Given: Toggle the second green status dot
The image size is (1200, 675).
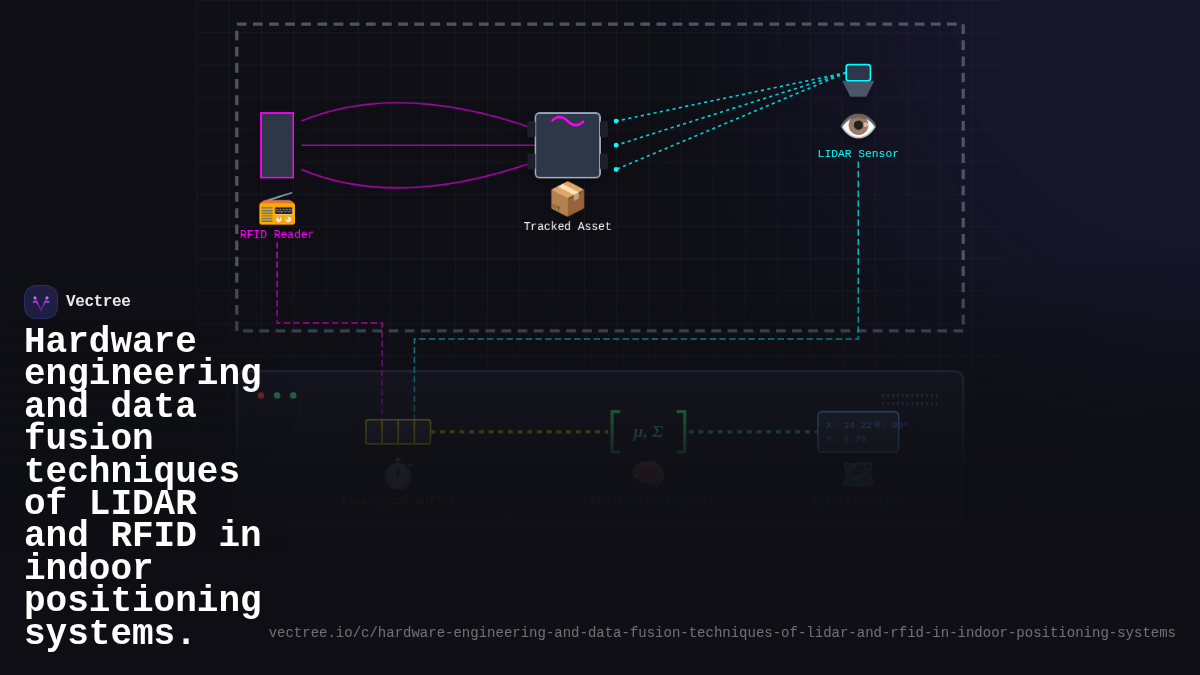Looking at the screenshot, I should 292,395.
